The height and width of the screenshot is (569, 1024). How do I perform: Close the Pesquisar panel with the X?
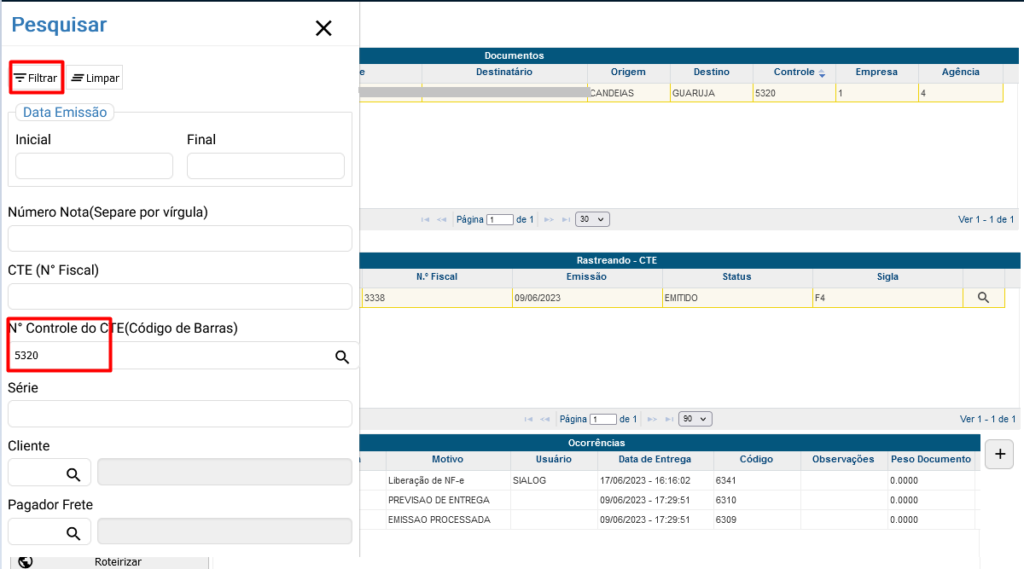pyautogui.click(x=323, y=28)
